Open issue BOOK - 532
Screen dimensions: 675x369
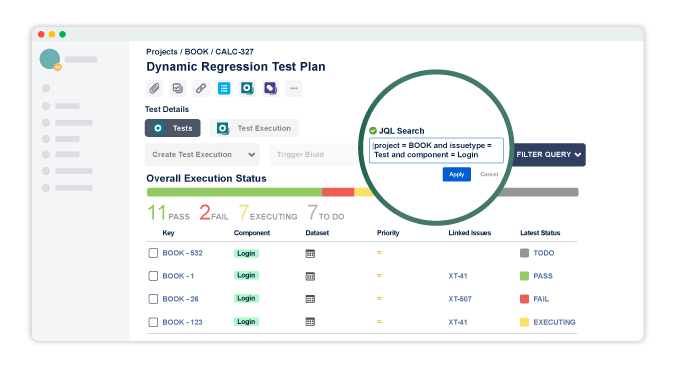coord(183,253)
